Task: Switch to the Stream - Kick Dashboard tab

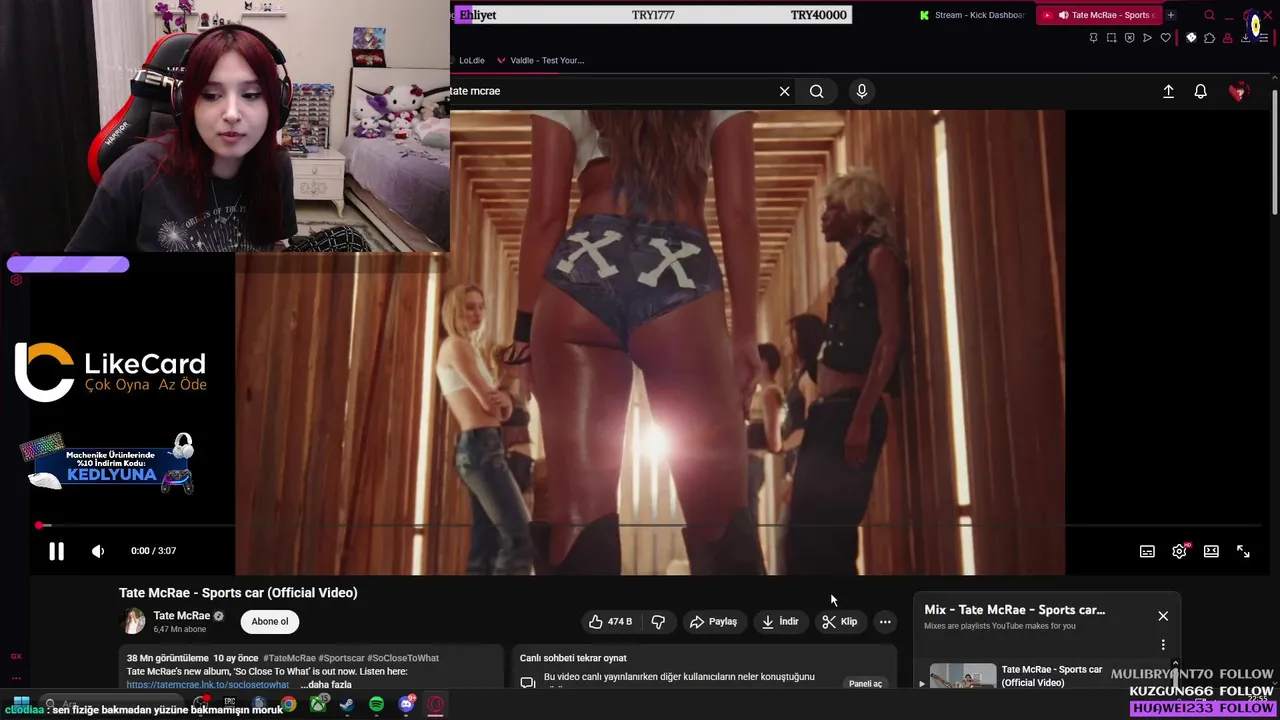Action: point(971,15)
